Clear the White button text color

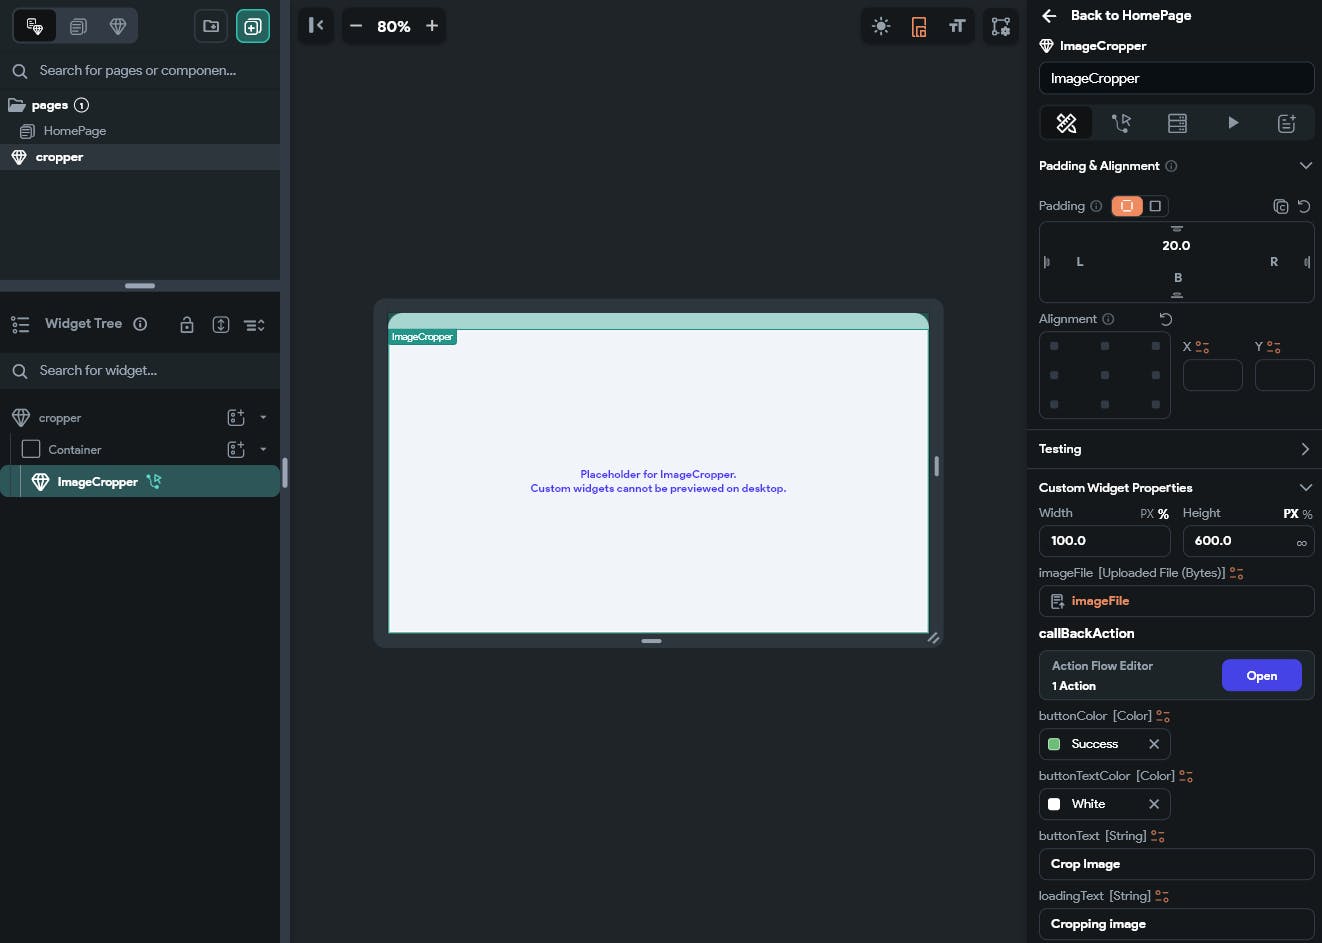(1154, 804)
